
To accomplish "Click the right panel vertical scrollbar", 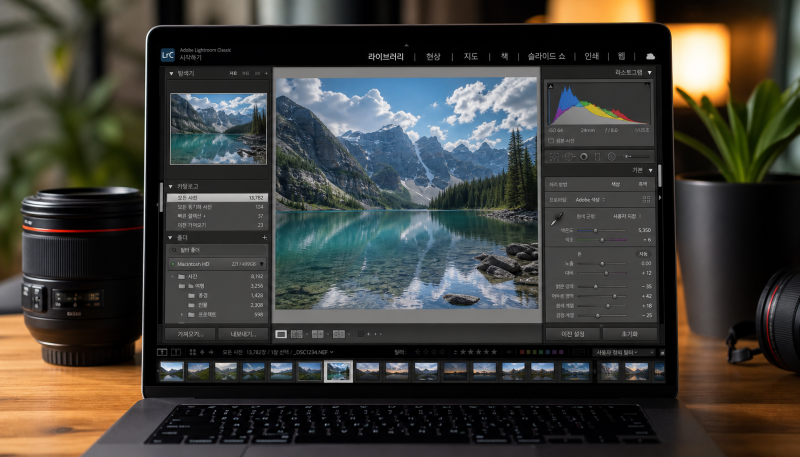I will click(x=660, y=175).
